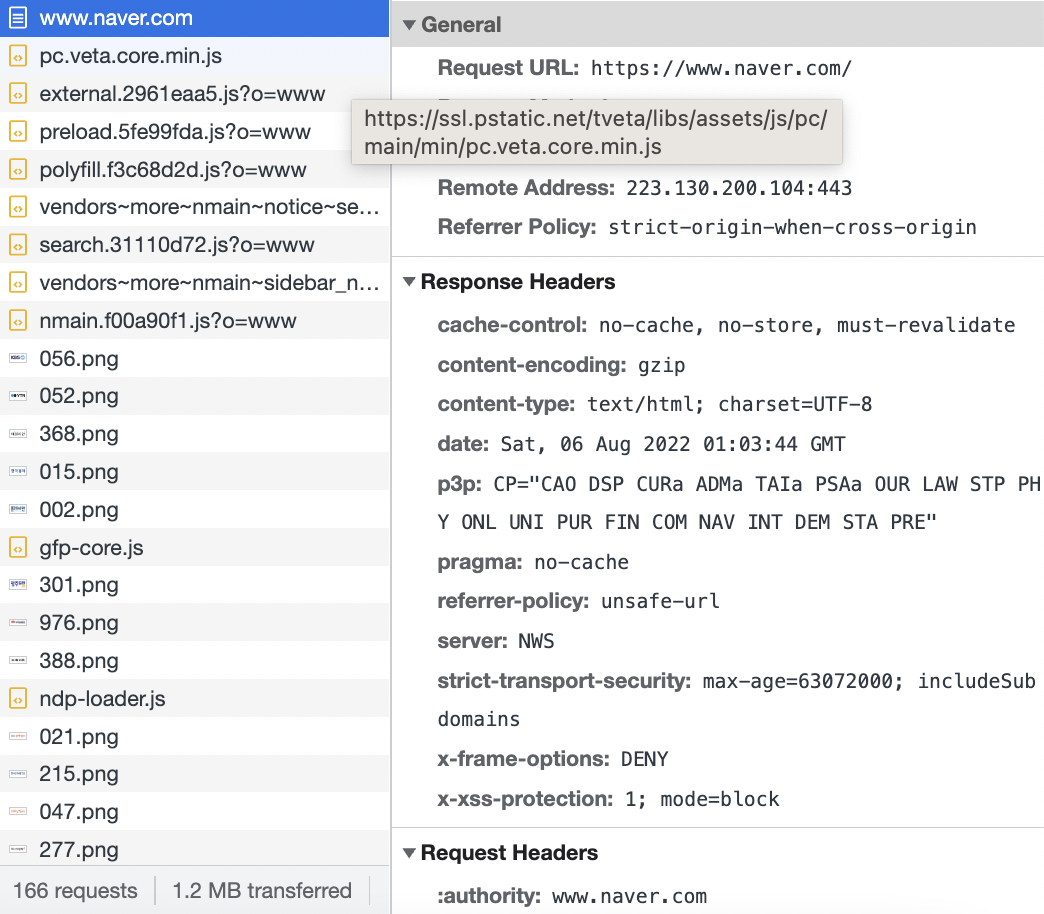This screenshot has height=914, width=1044.
Task: Click the image thumbnail for 052.png
Action: (x=18, y=396)
